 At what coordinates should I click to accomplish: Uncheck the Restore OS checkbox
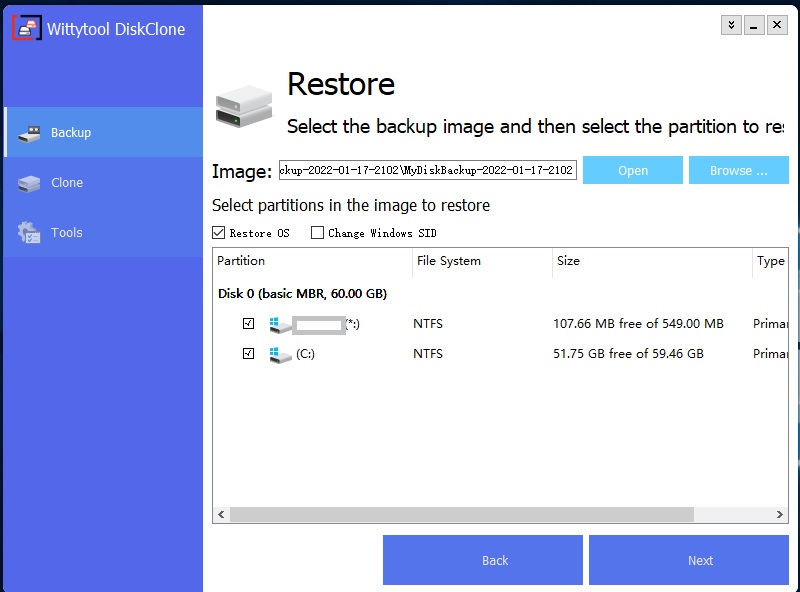pyautogui.click(x=218, y=233)
